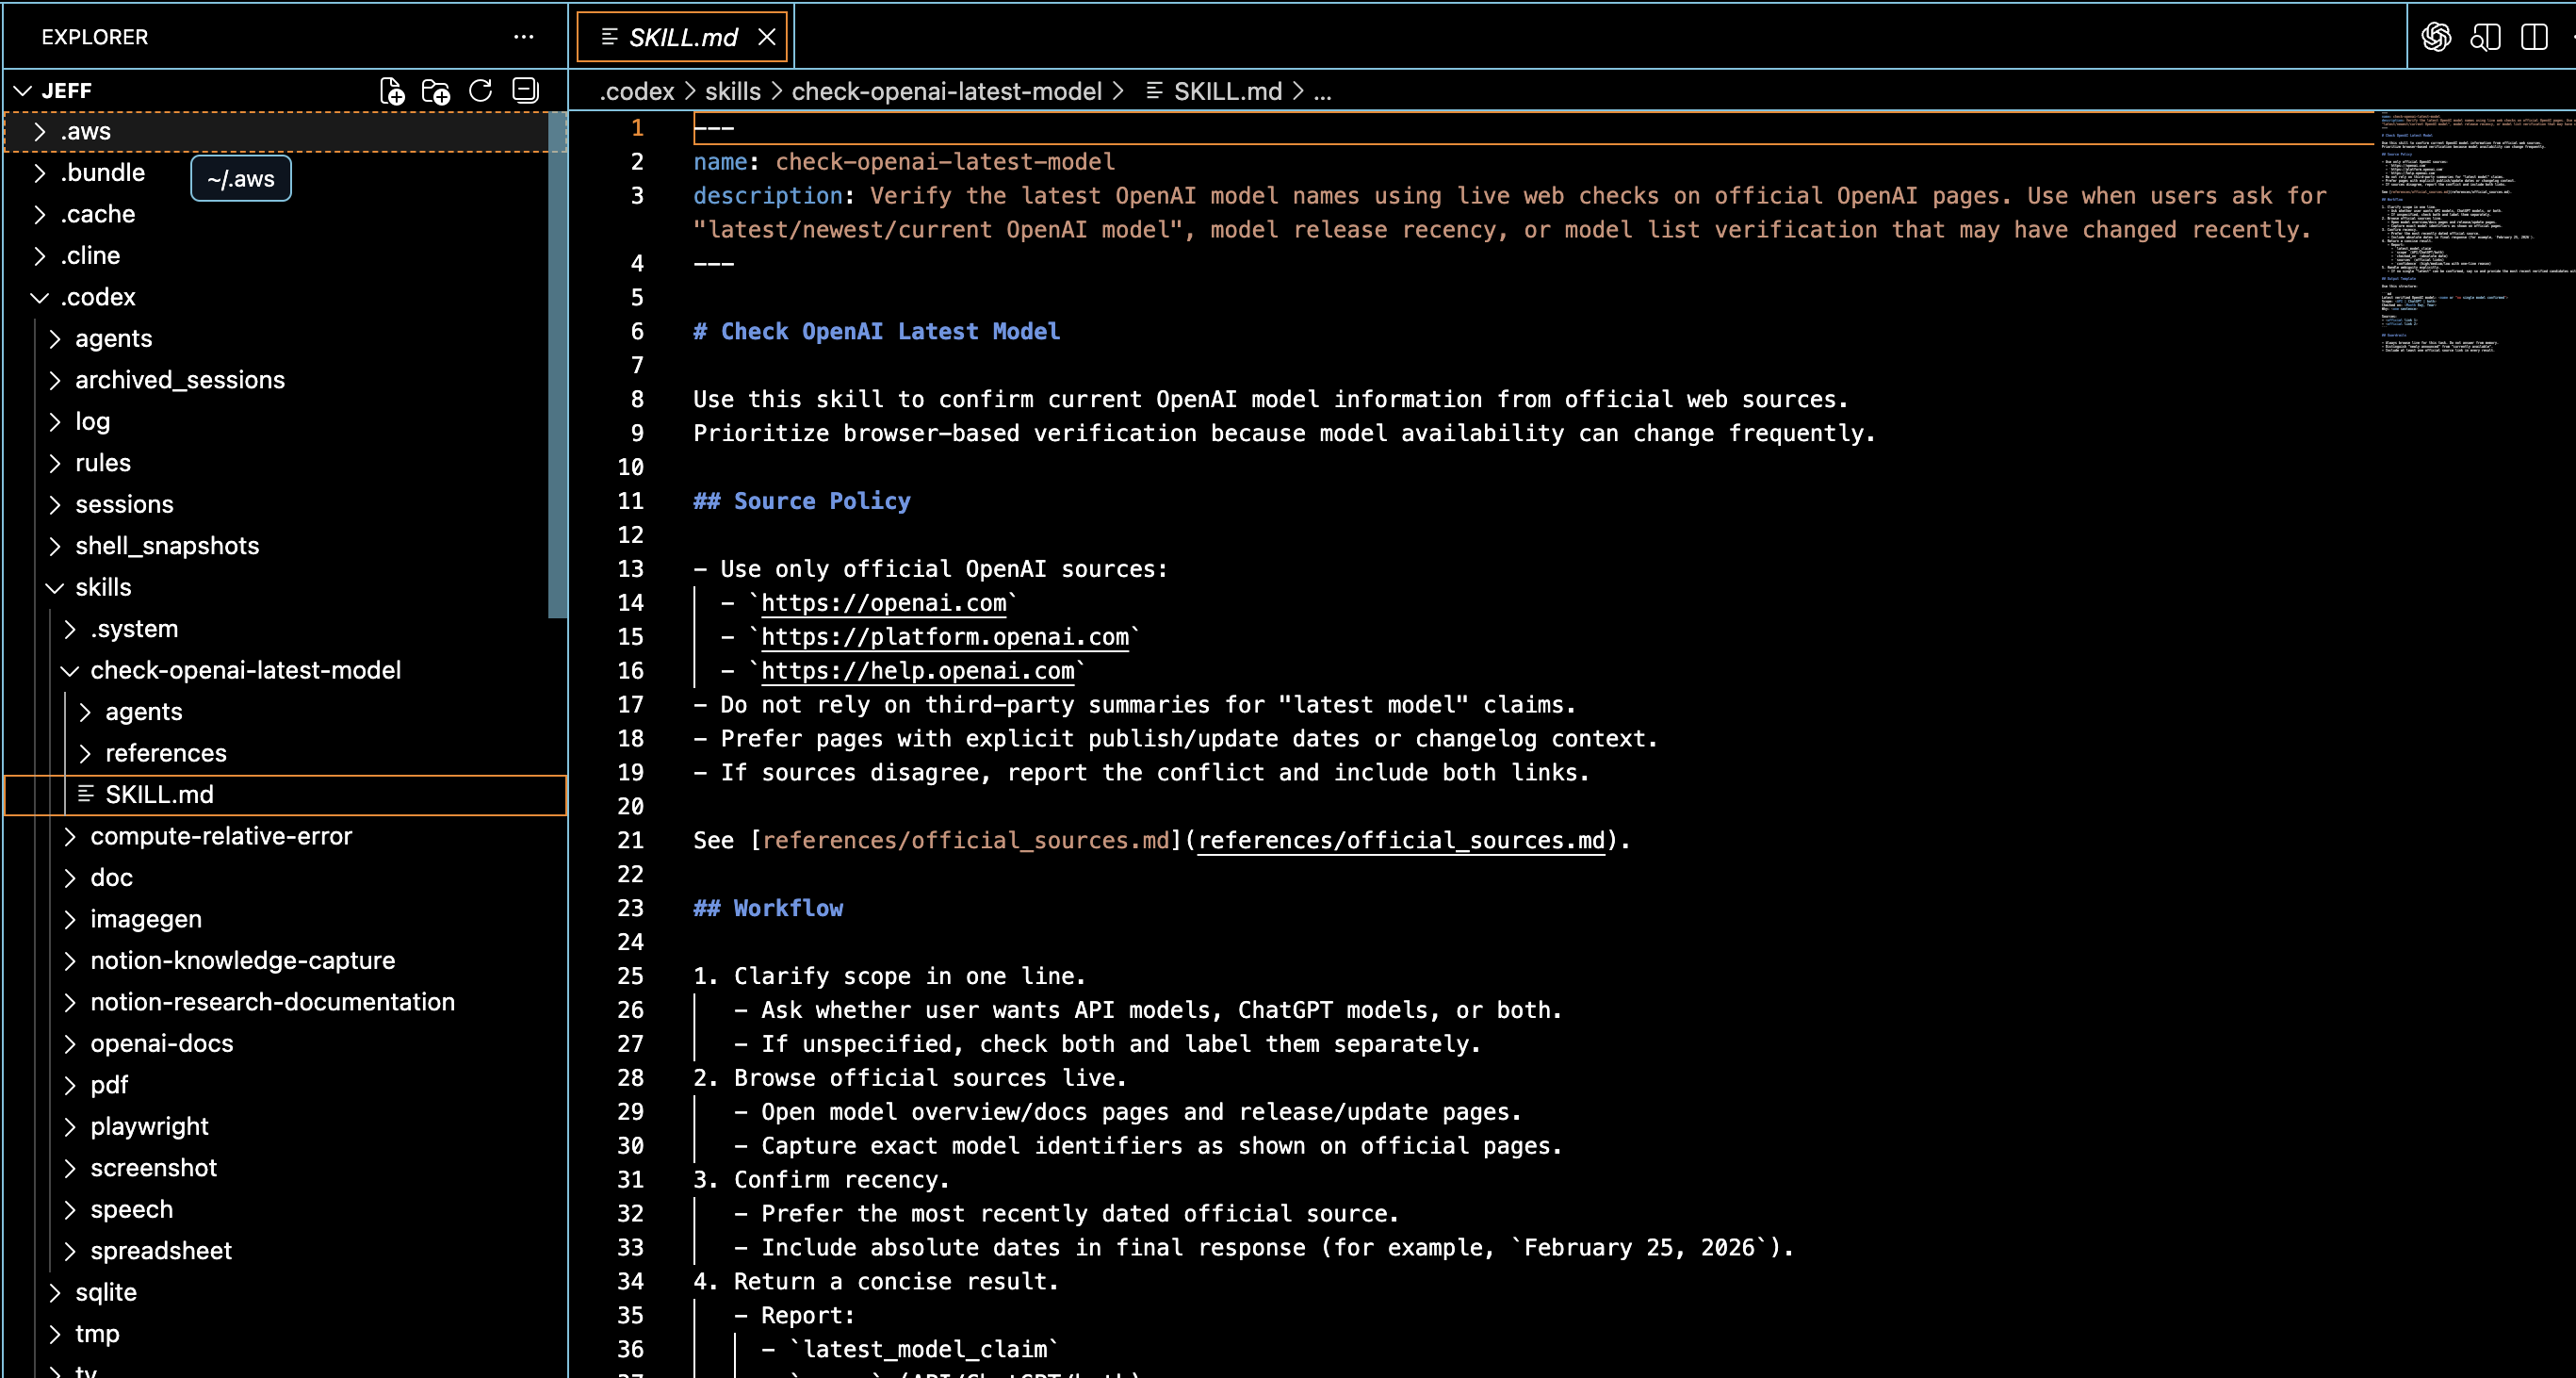2576x1378 pixels.
Task: Expand the notion-knowledge-capture folder
Action: [286, 961]
